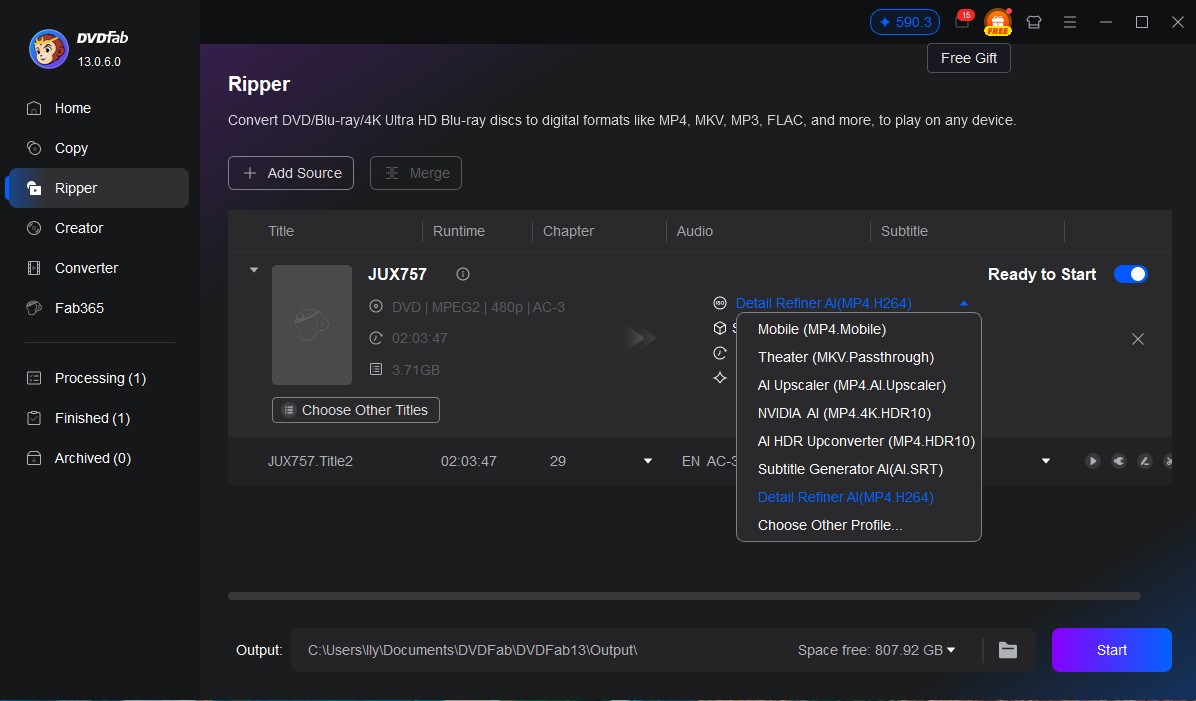Select Mobile (MP4.Mobile) profile

(x=859, y=330)
